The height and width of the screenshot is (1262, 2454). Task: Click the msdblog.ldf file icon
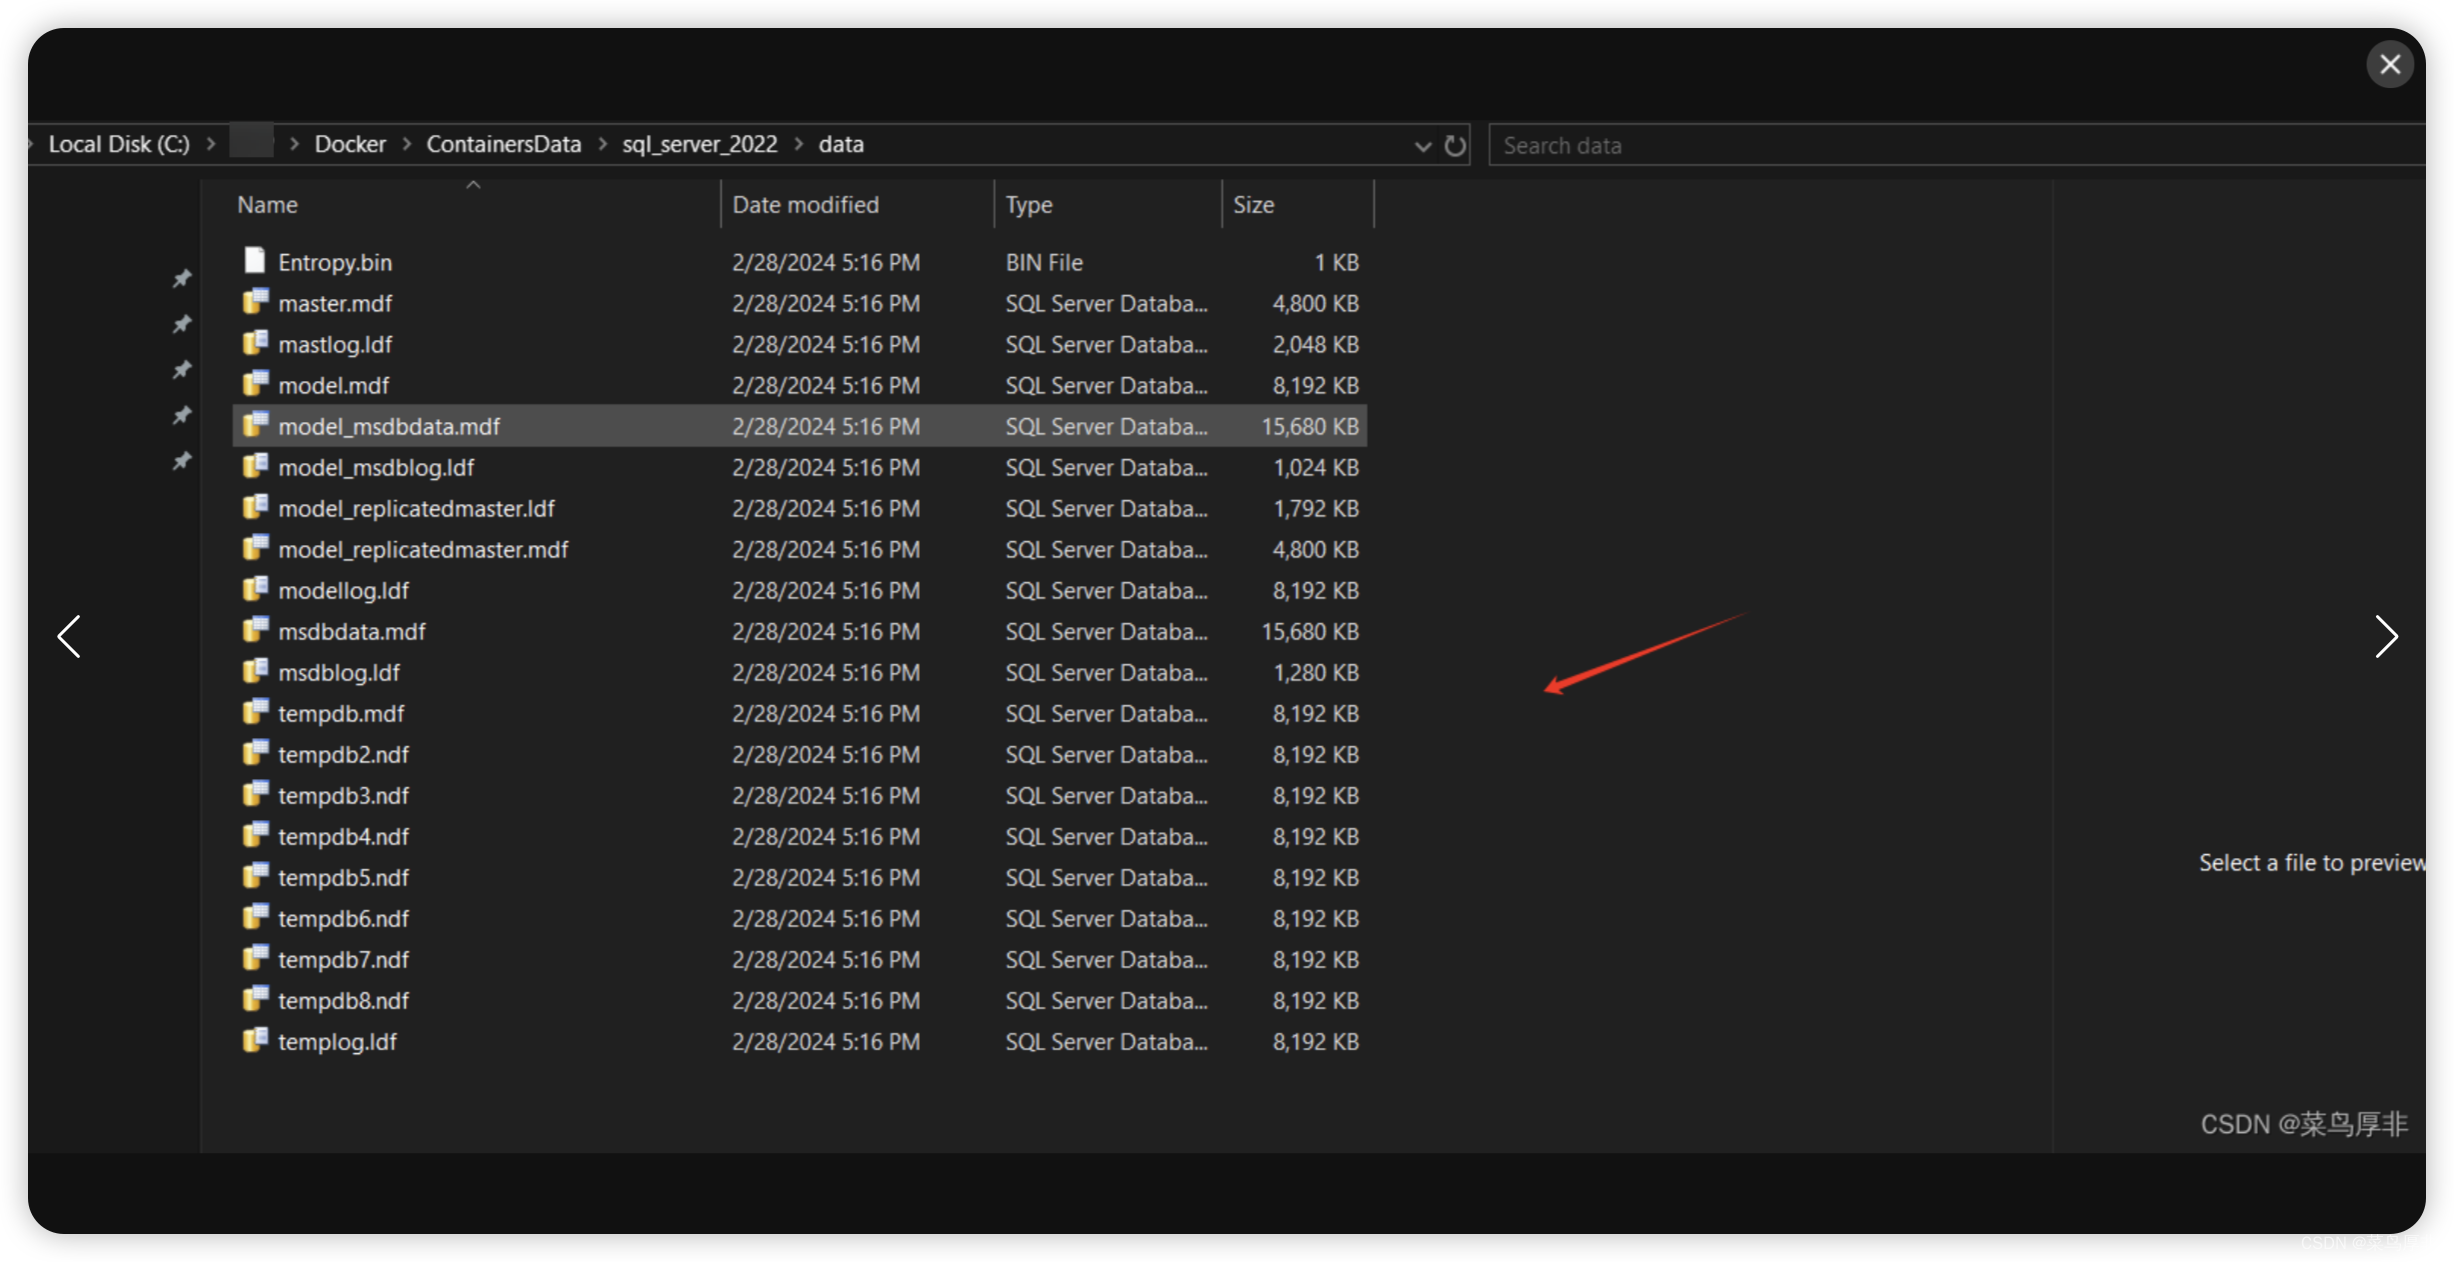coord(255,671)
